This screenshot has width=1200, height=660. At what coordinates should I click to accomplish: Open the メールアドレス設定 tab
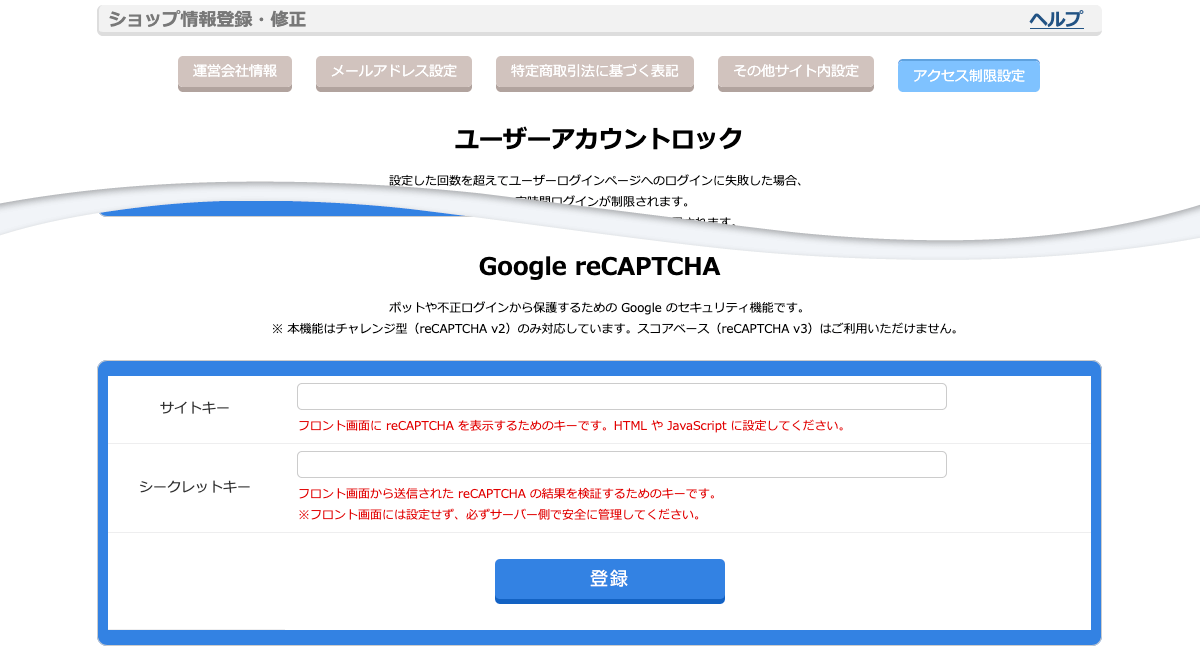tap(393, 72)
